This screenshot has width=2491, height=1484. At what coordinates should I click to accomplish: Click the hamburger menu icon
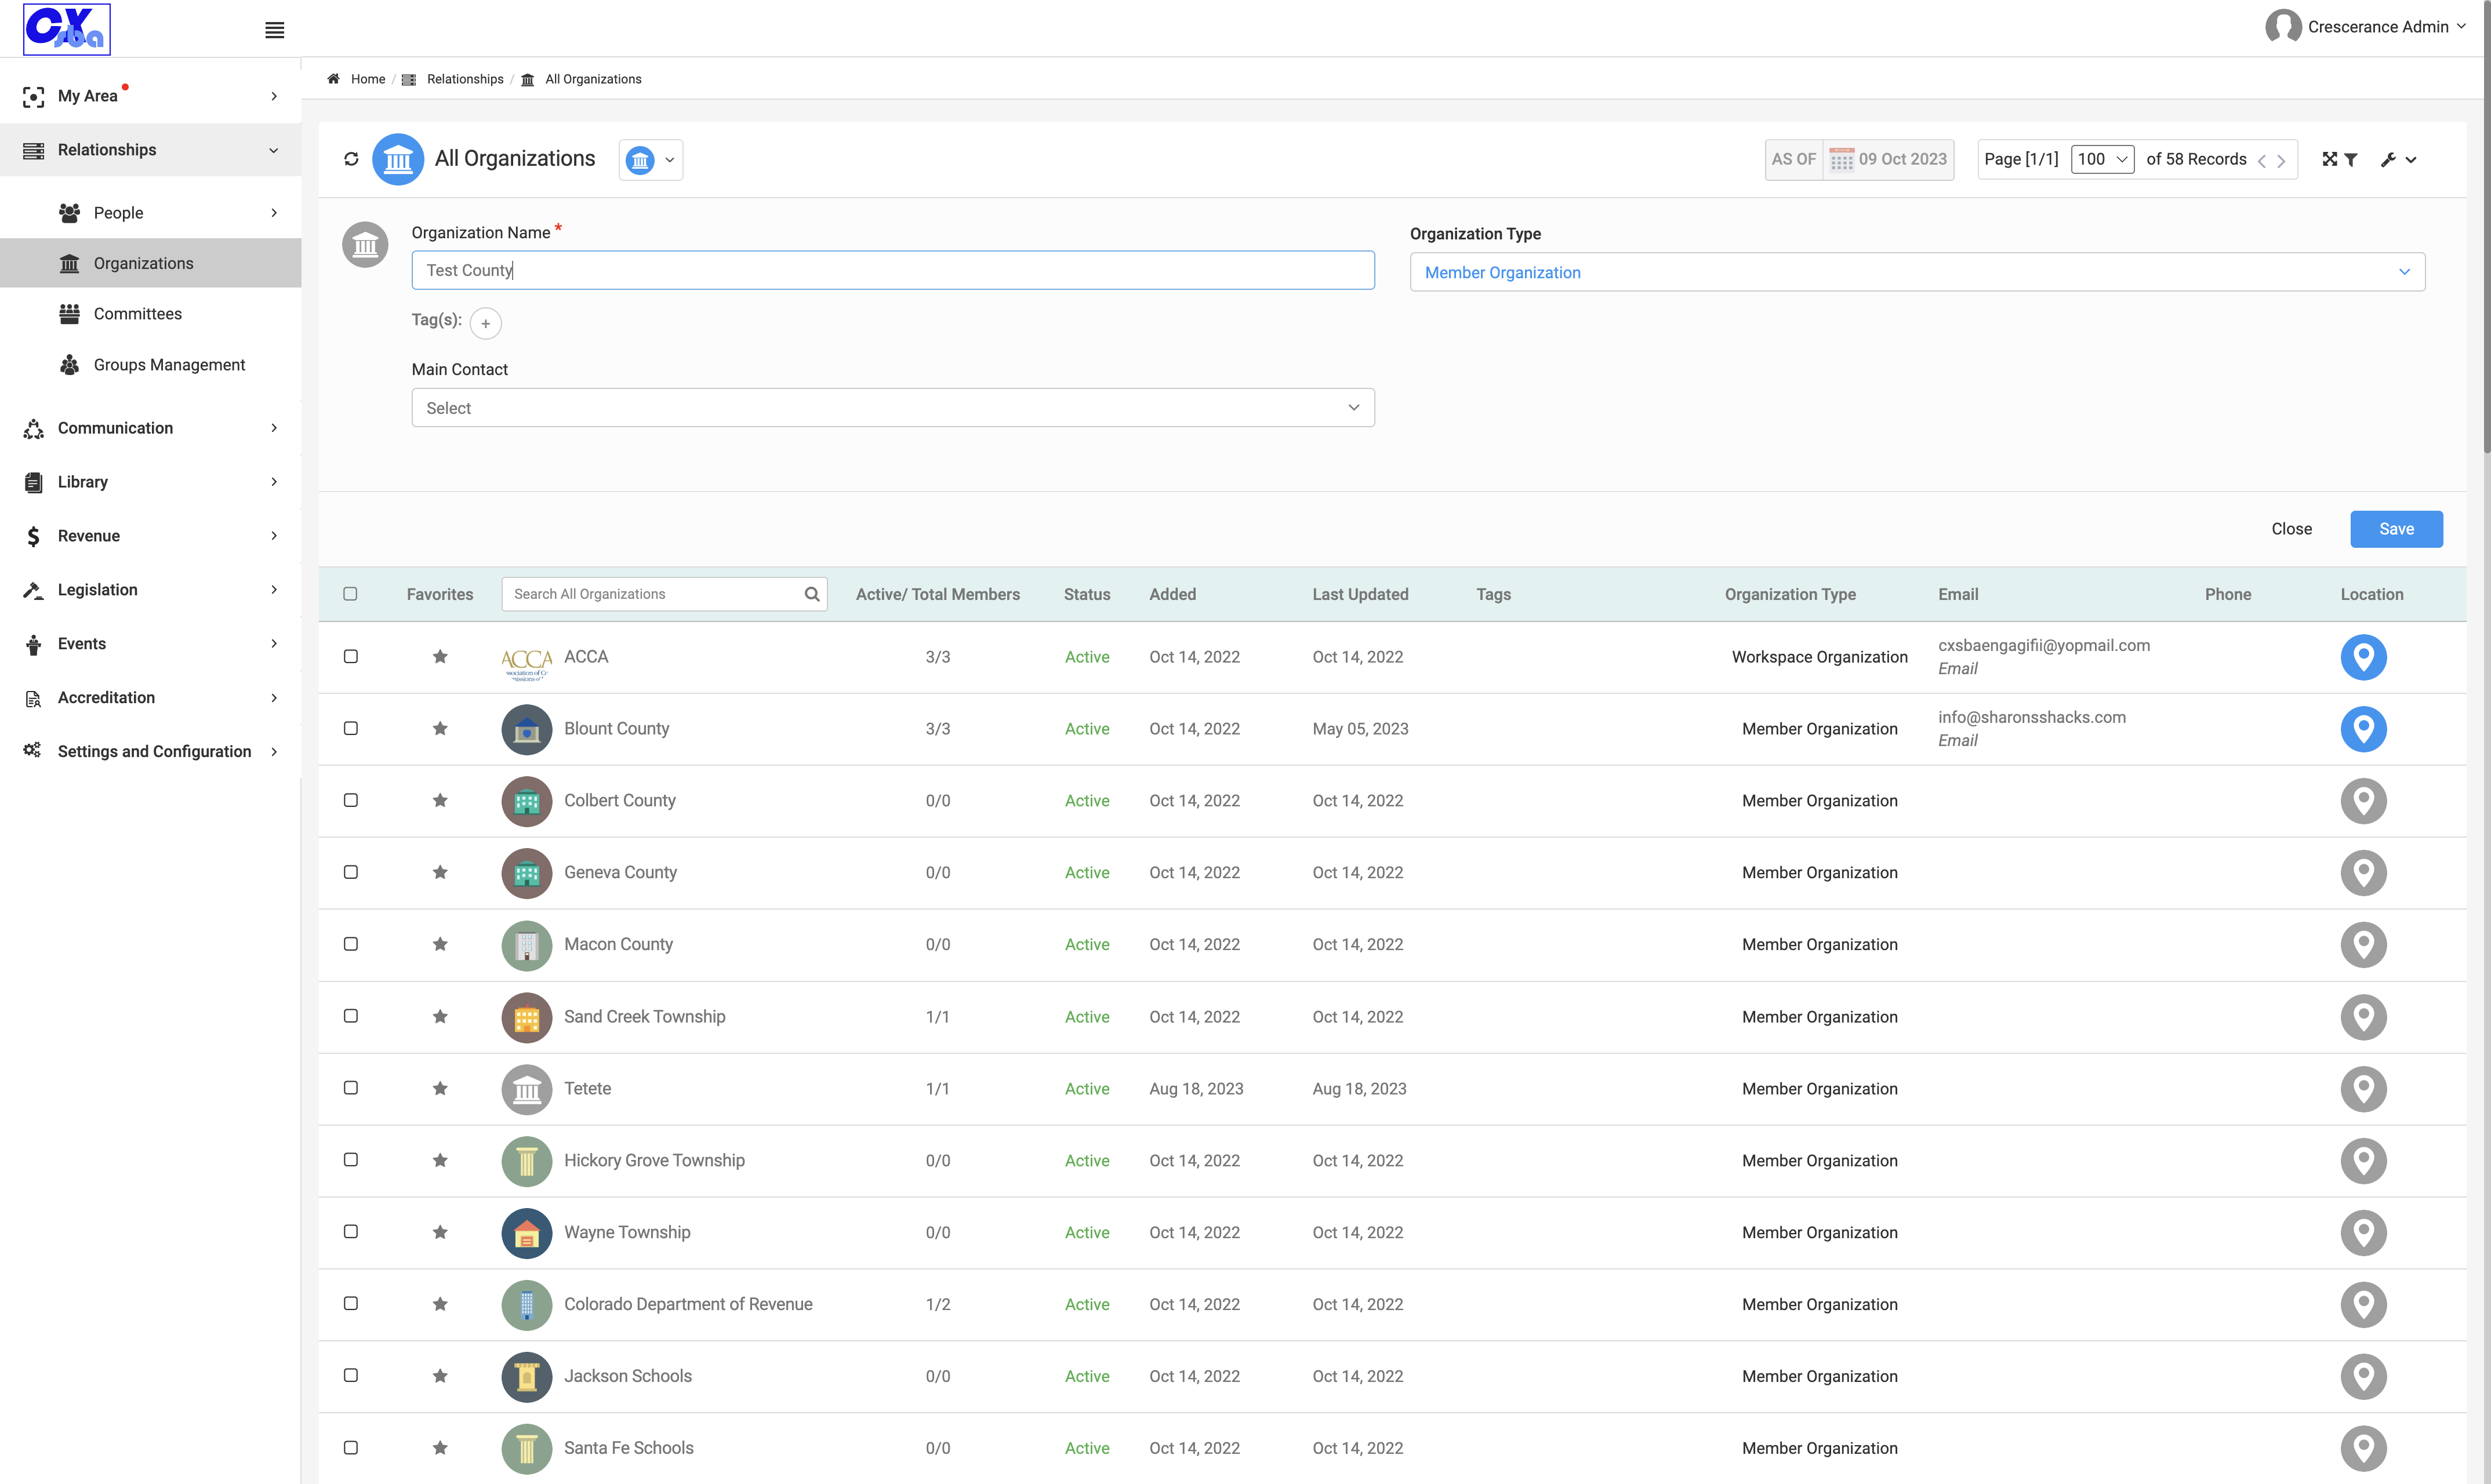click(x=274, y=30)
